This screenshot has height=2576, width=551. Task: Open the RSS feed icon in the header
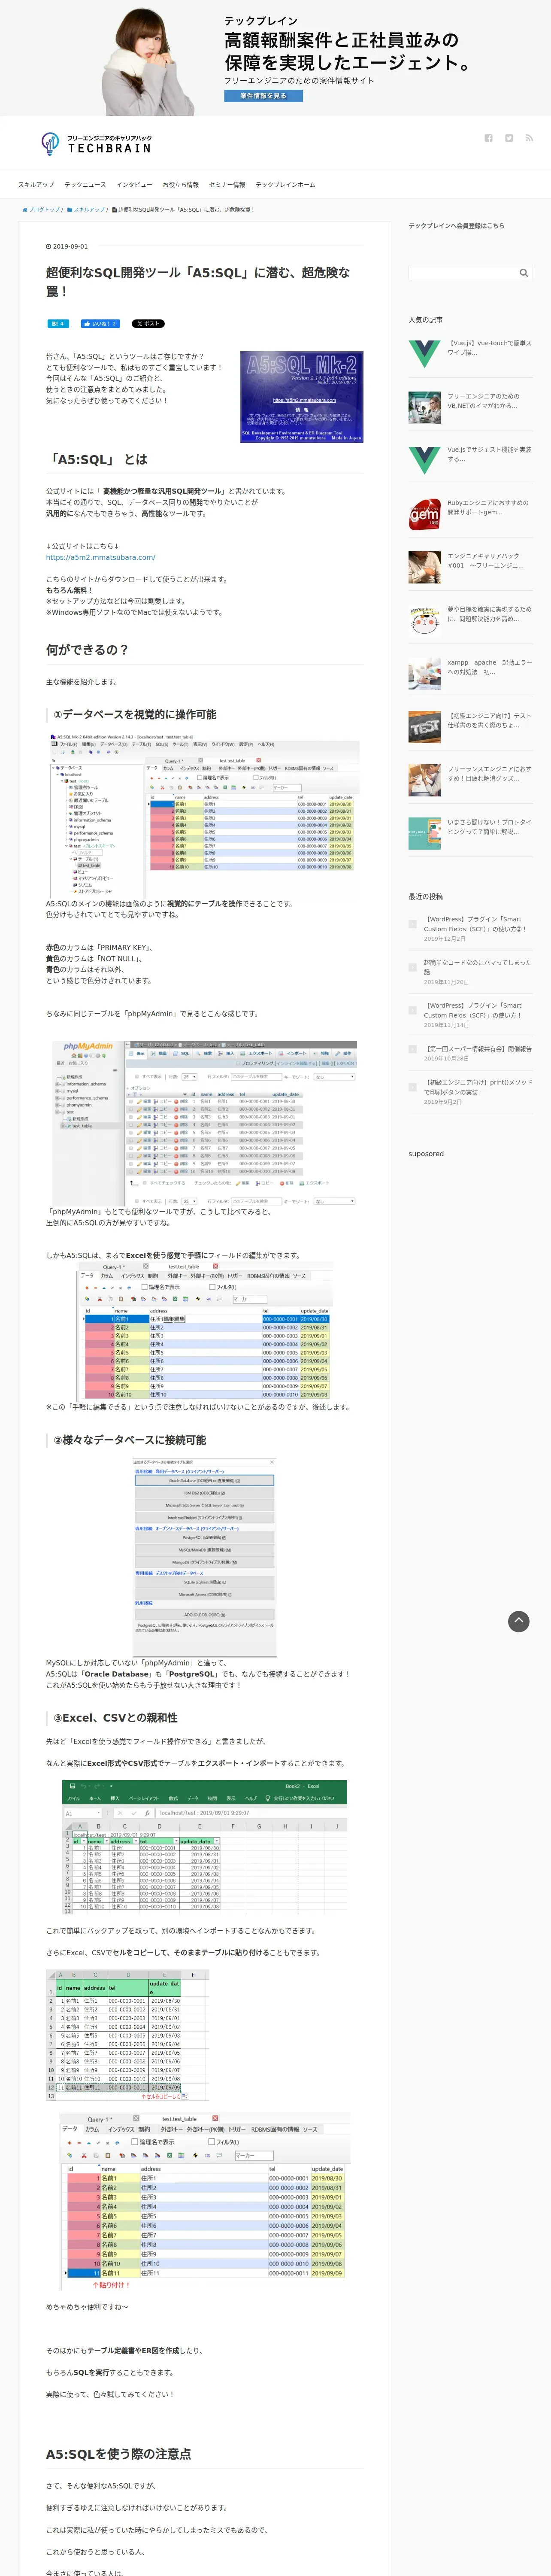529,138
